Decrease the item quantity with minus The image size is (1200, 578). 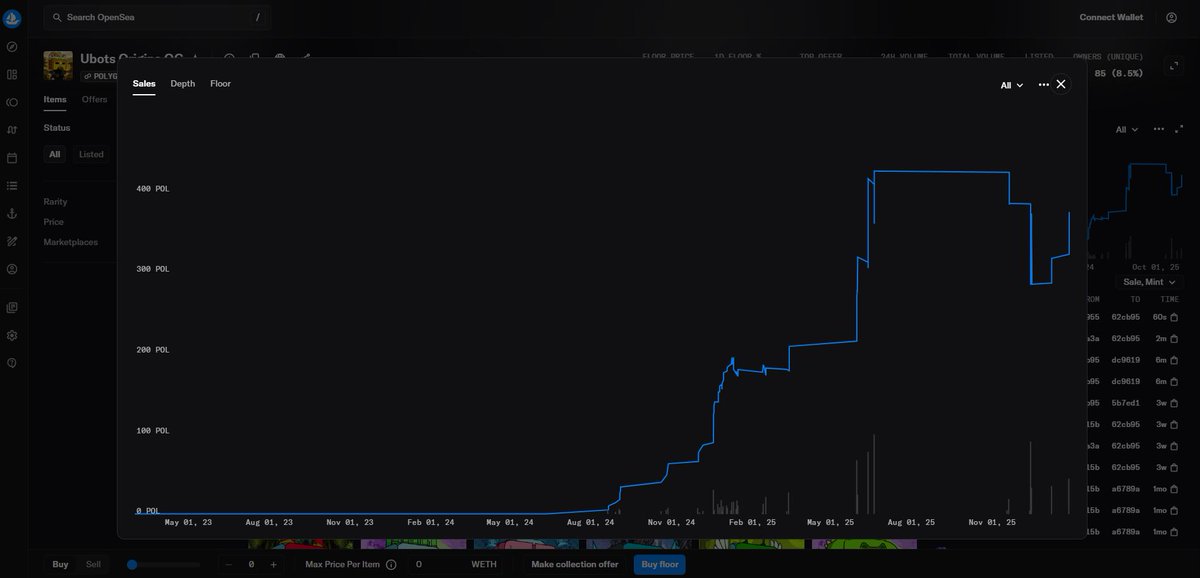(229, 565)
